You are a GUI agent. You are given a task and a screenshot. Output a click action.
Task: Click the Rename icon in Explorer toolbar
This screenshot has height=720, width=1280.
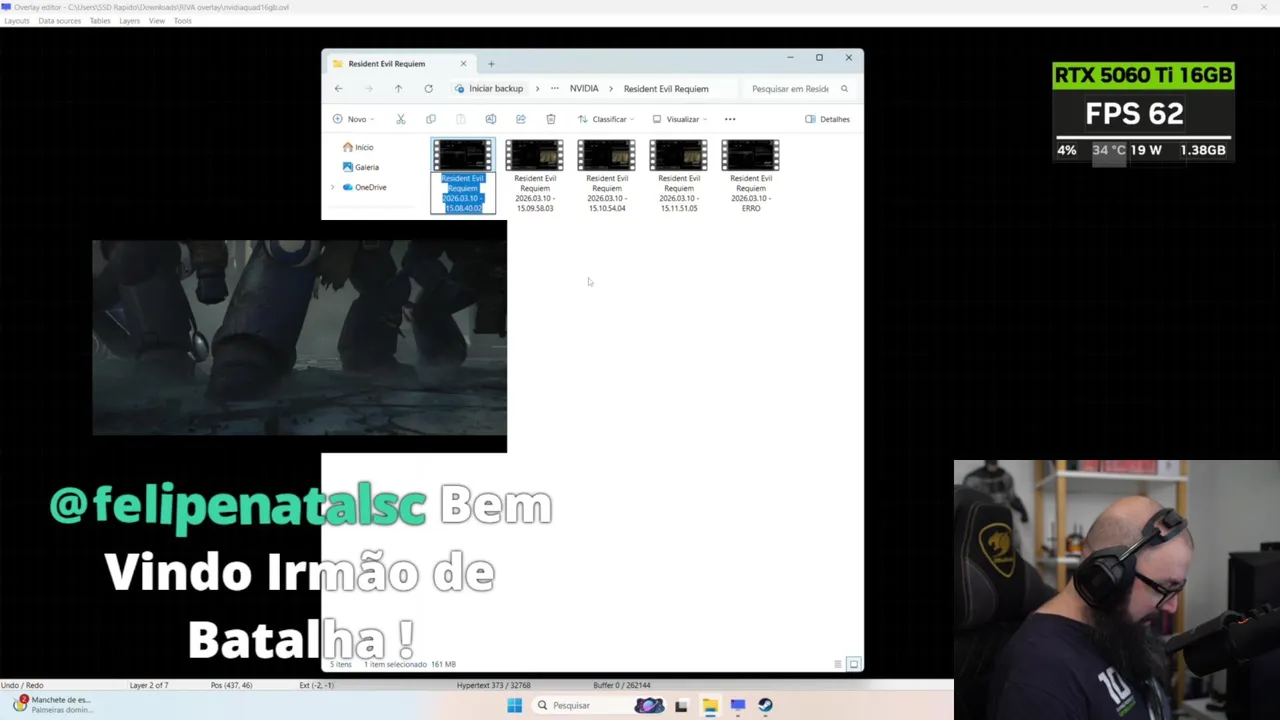[490, 119]
